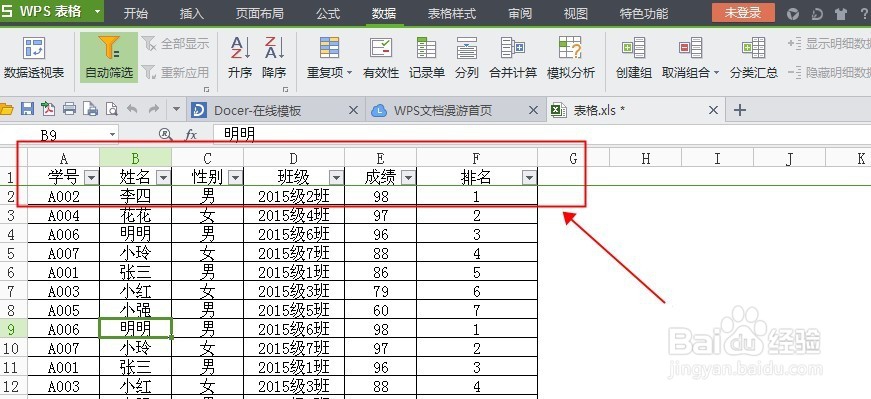
Task: Switch to the 公式 ribbon tab
Action: click(328, 13)
